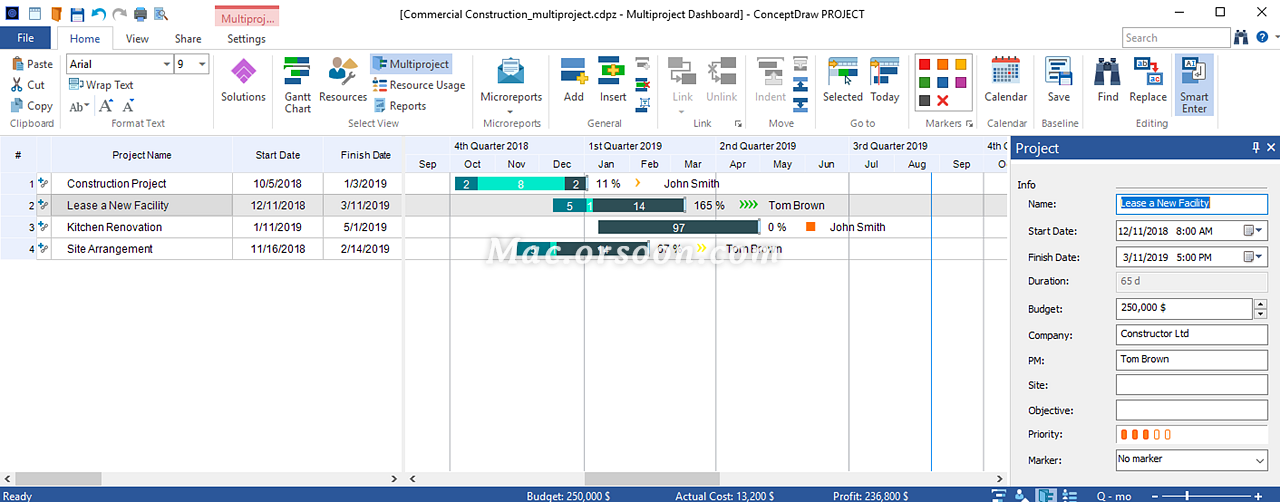Open the font size 9 dropdown

point(202,64)
